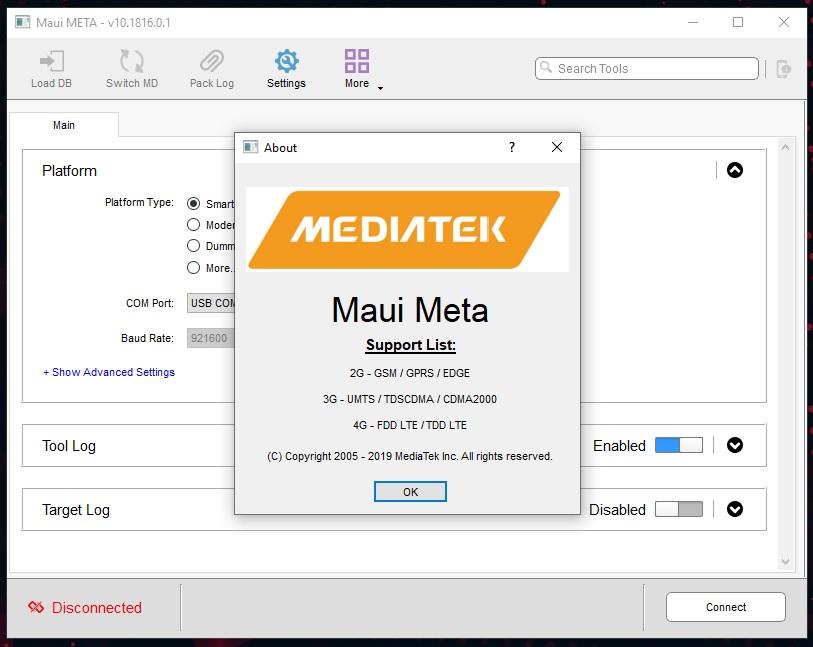Click the About dialog help question mark

click(512, 147)
